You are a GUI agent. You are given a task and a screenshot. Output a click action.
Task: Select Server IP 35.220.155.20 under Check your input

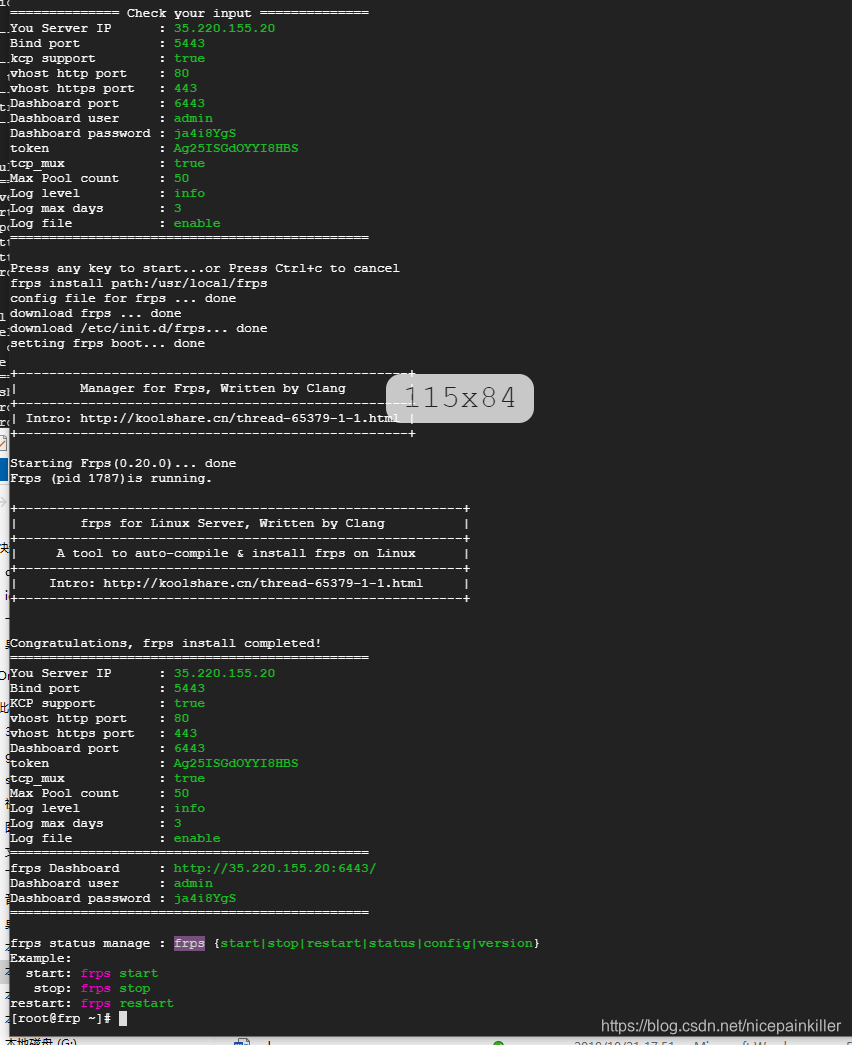point(224,28)
